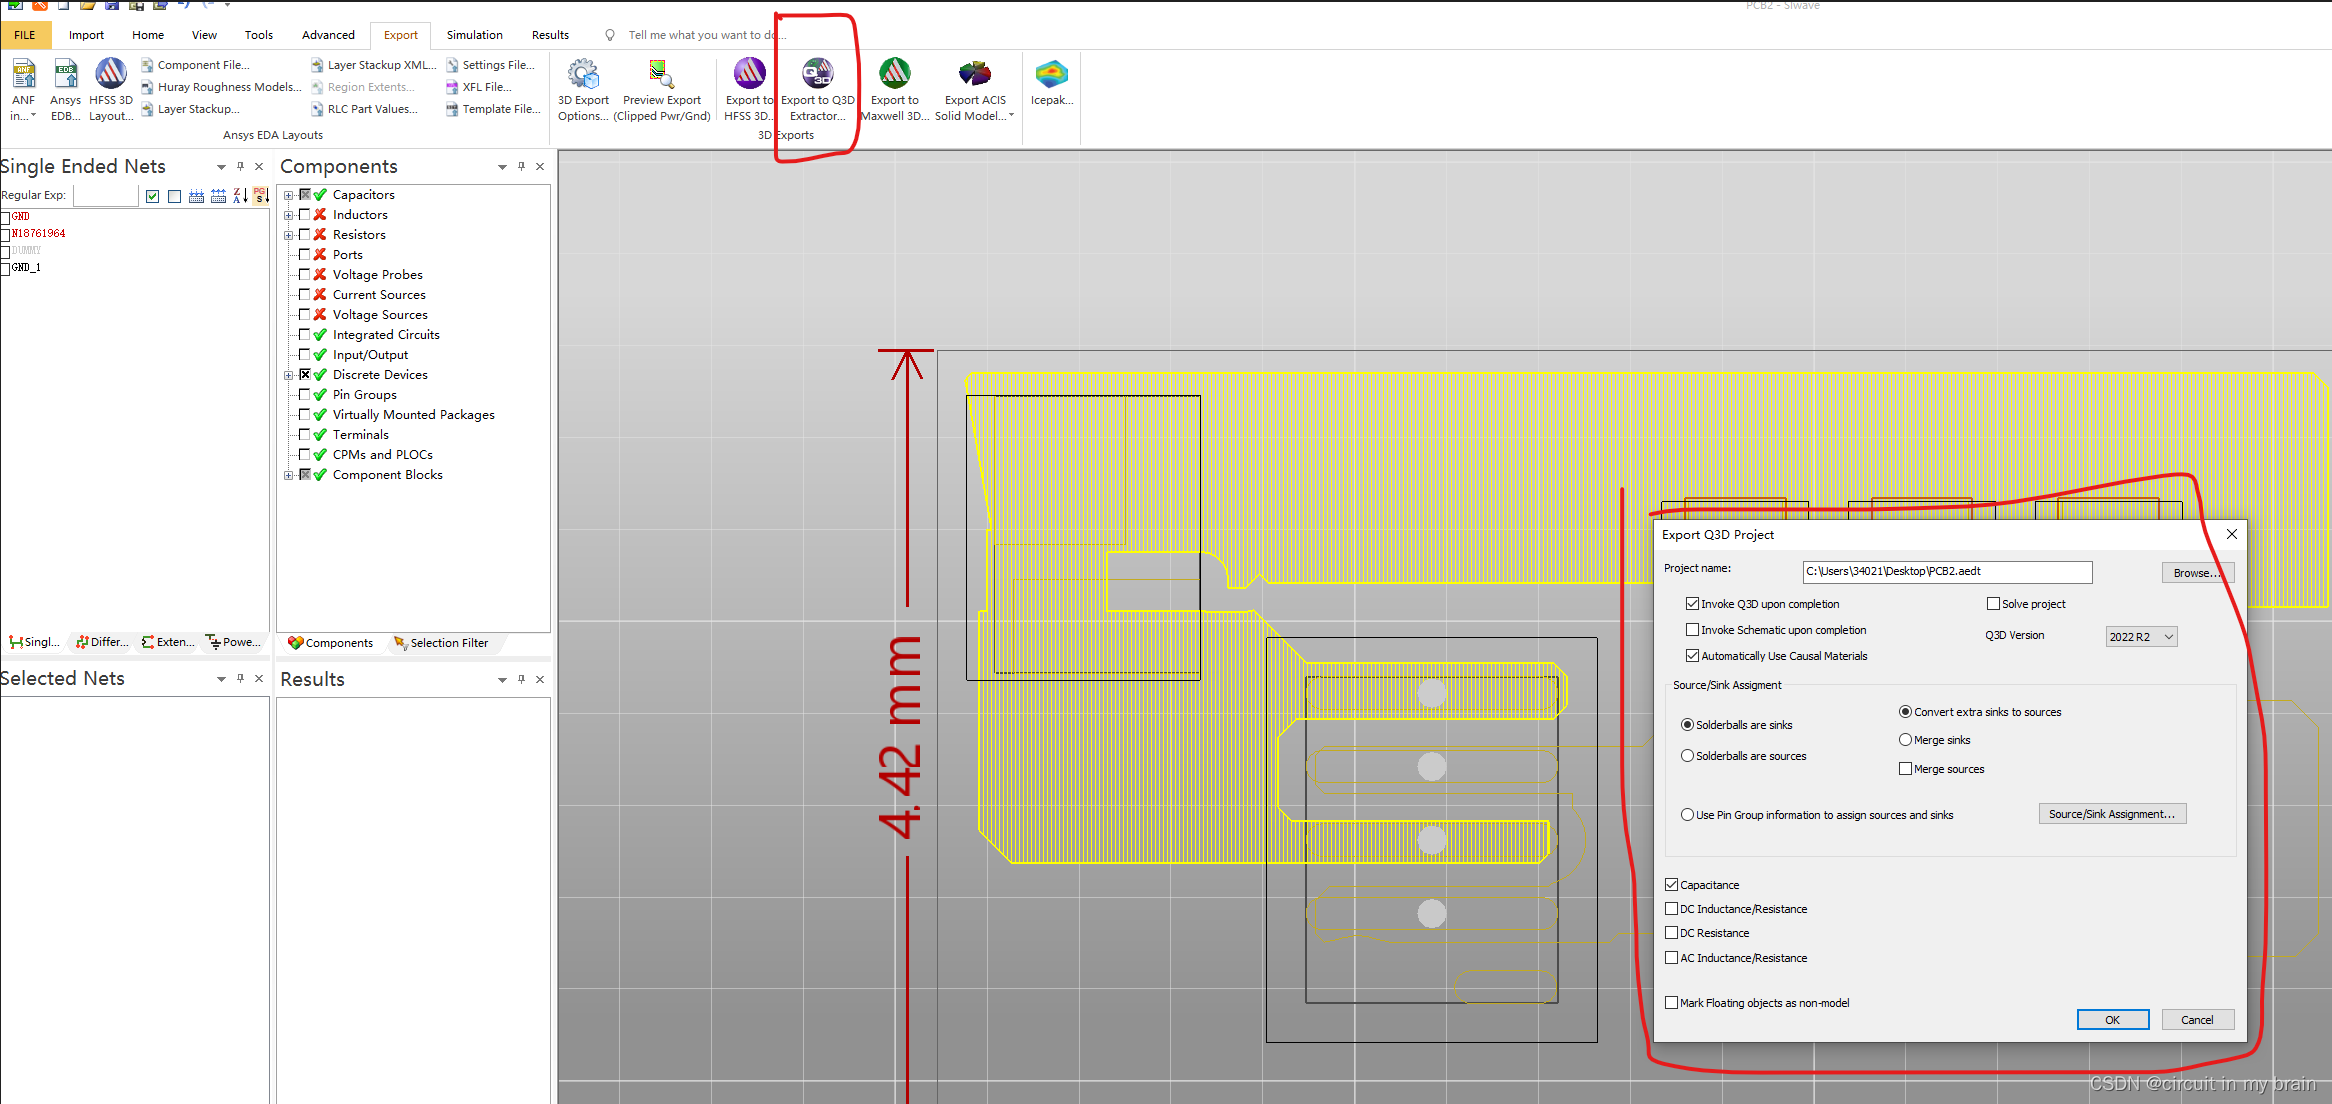Toggle Capacitance checkbox
The width and height of the screenshot is (2332, 1104).
click(1671, 885)
